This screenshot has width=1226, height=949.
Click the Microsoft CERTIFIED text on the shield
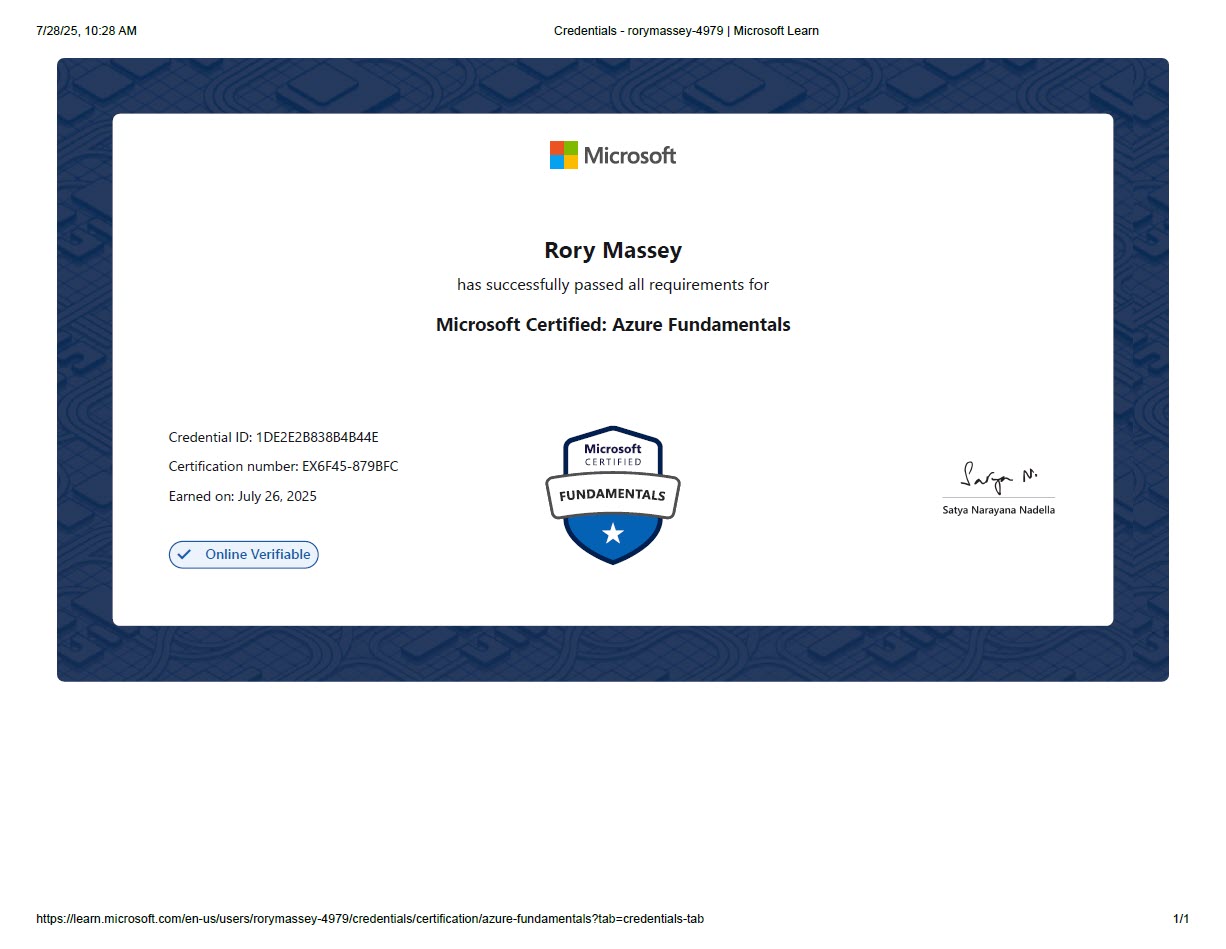click(x=613, y=455)
